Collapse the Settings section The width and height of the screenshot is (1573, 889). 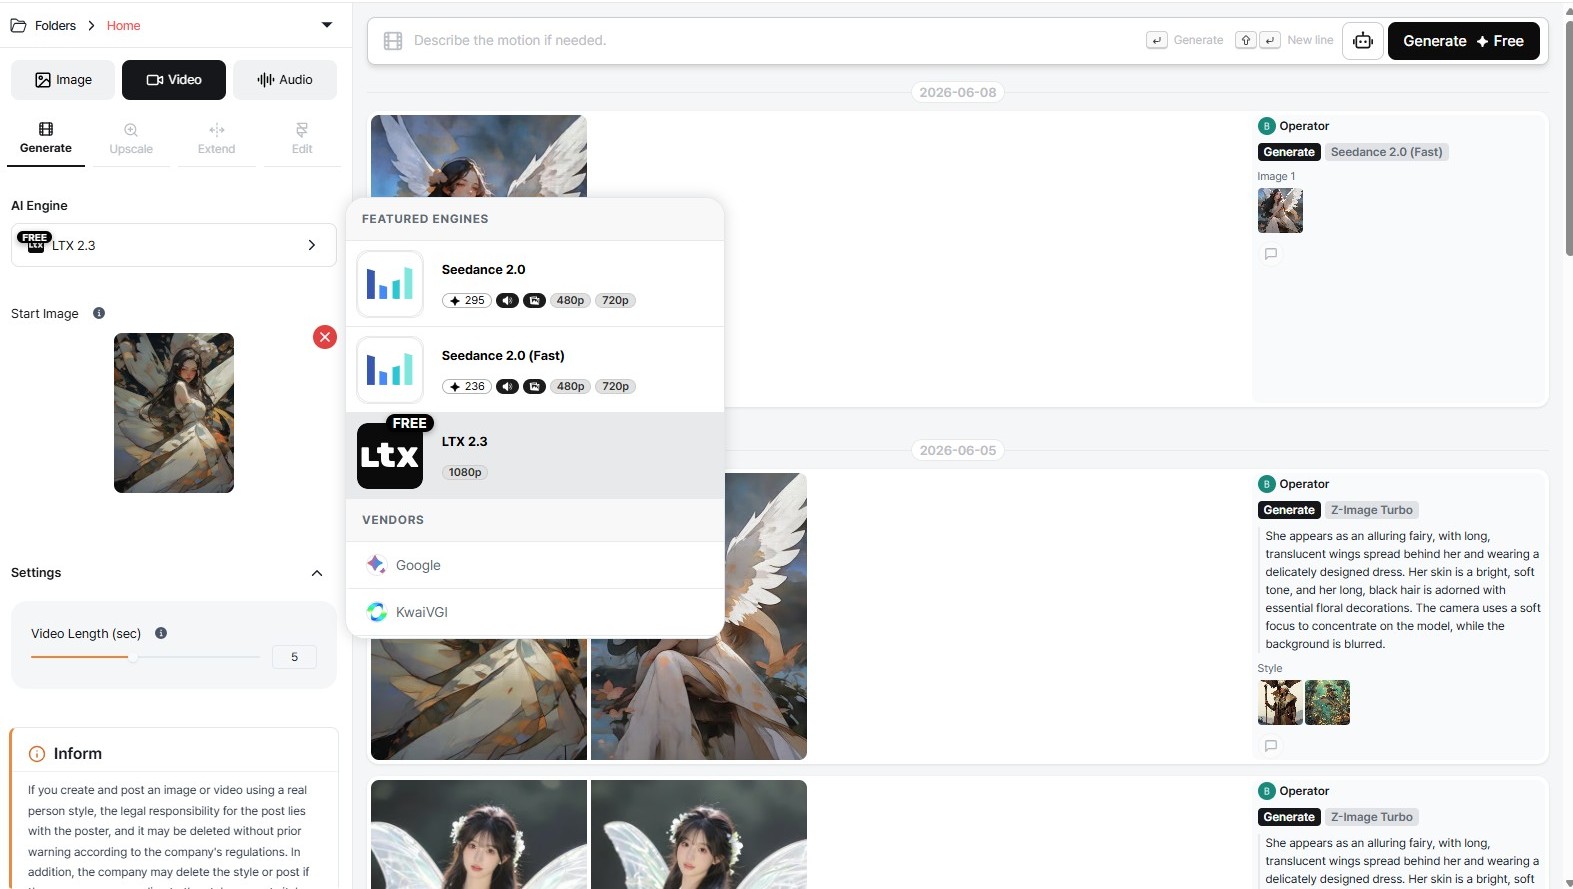pyautogui.click(x=317, y=573)
